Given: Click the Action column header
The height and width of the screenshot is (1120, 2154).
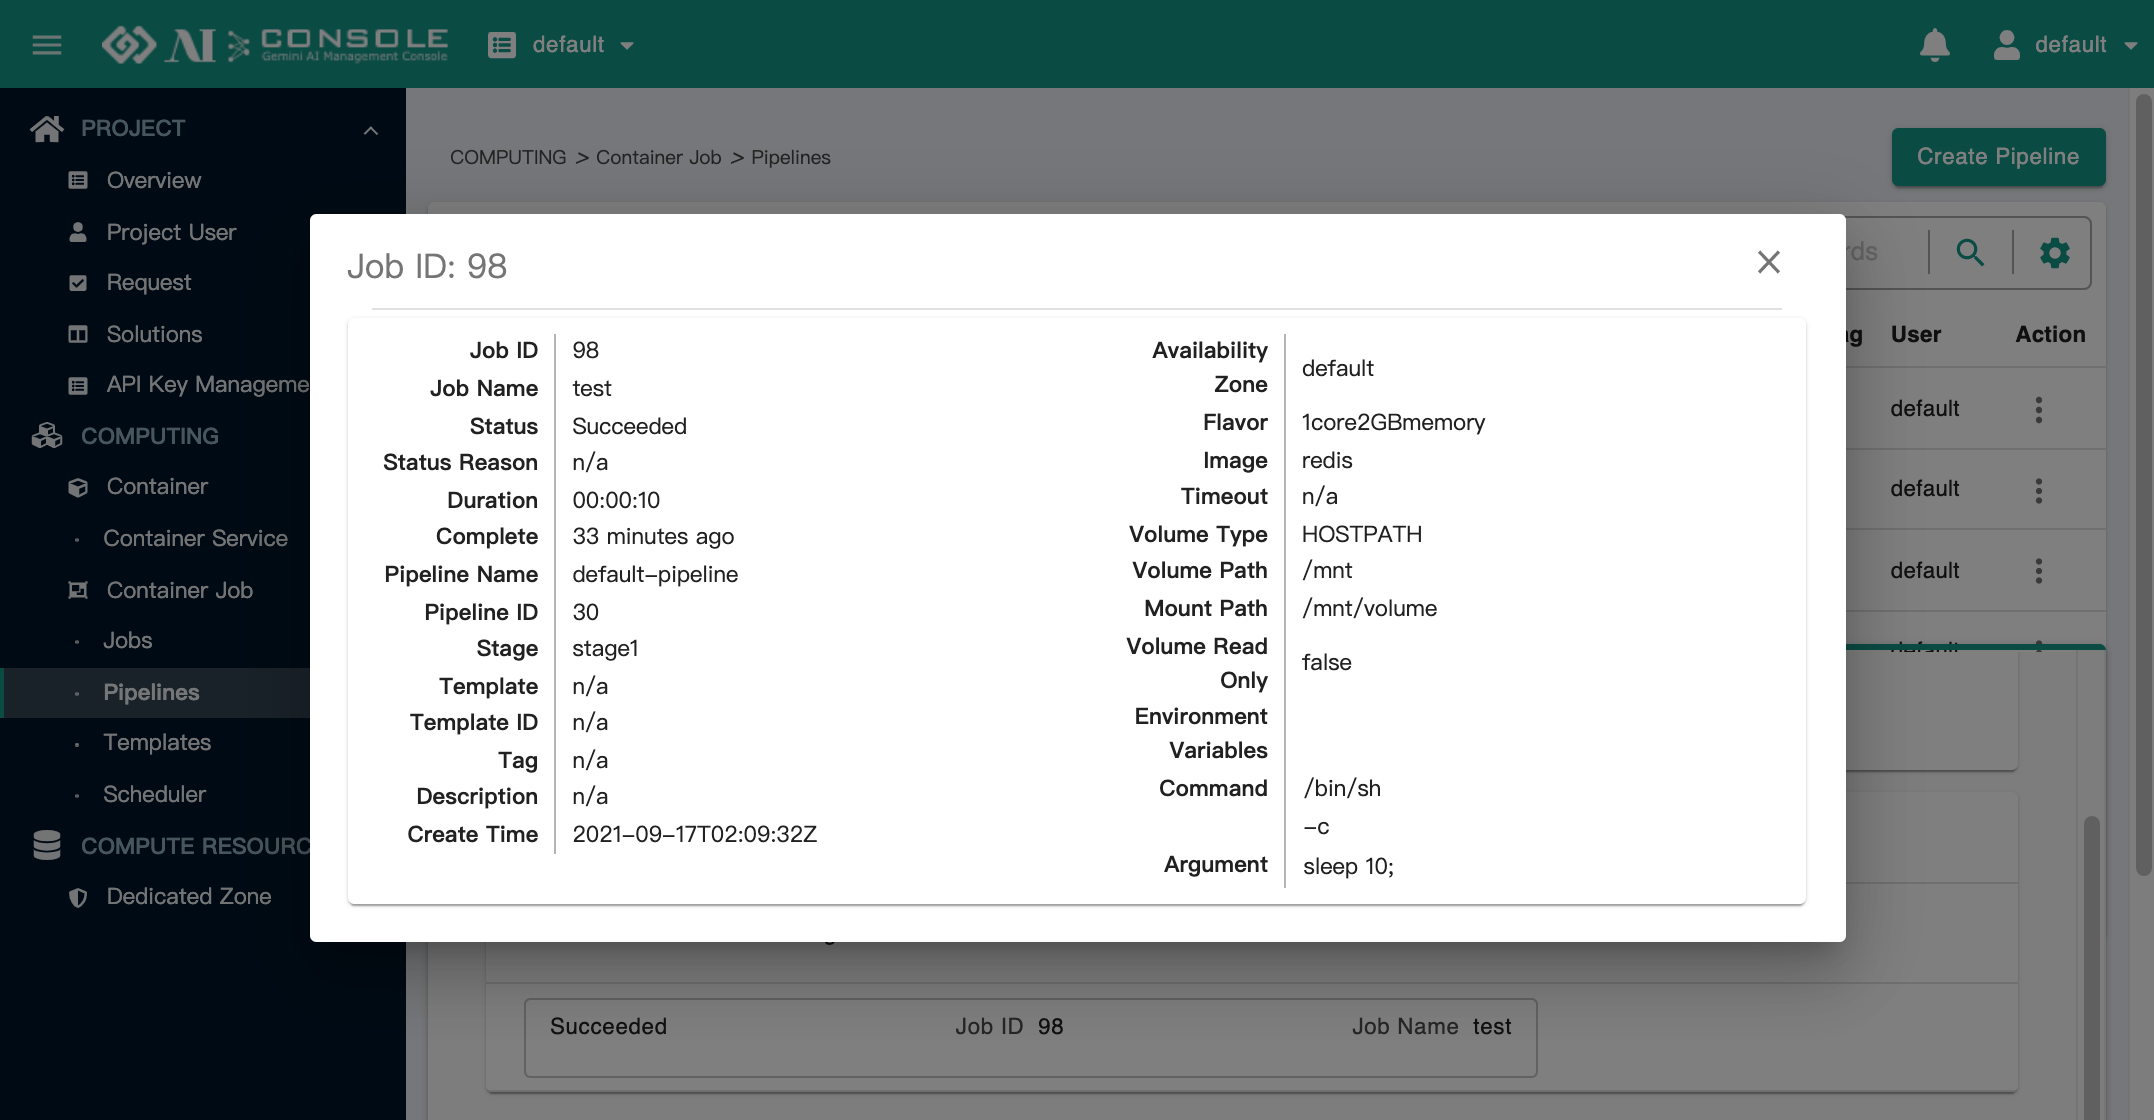Looking at the screenshot, I should [x=2050, y=334].
